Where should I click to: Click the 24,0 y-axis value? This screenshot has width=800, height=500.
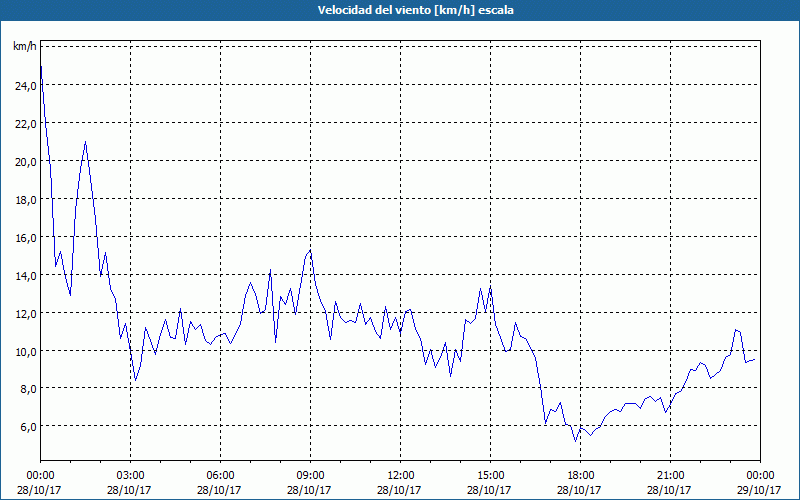click(26, 86)
